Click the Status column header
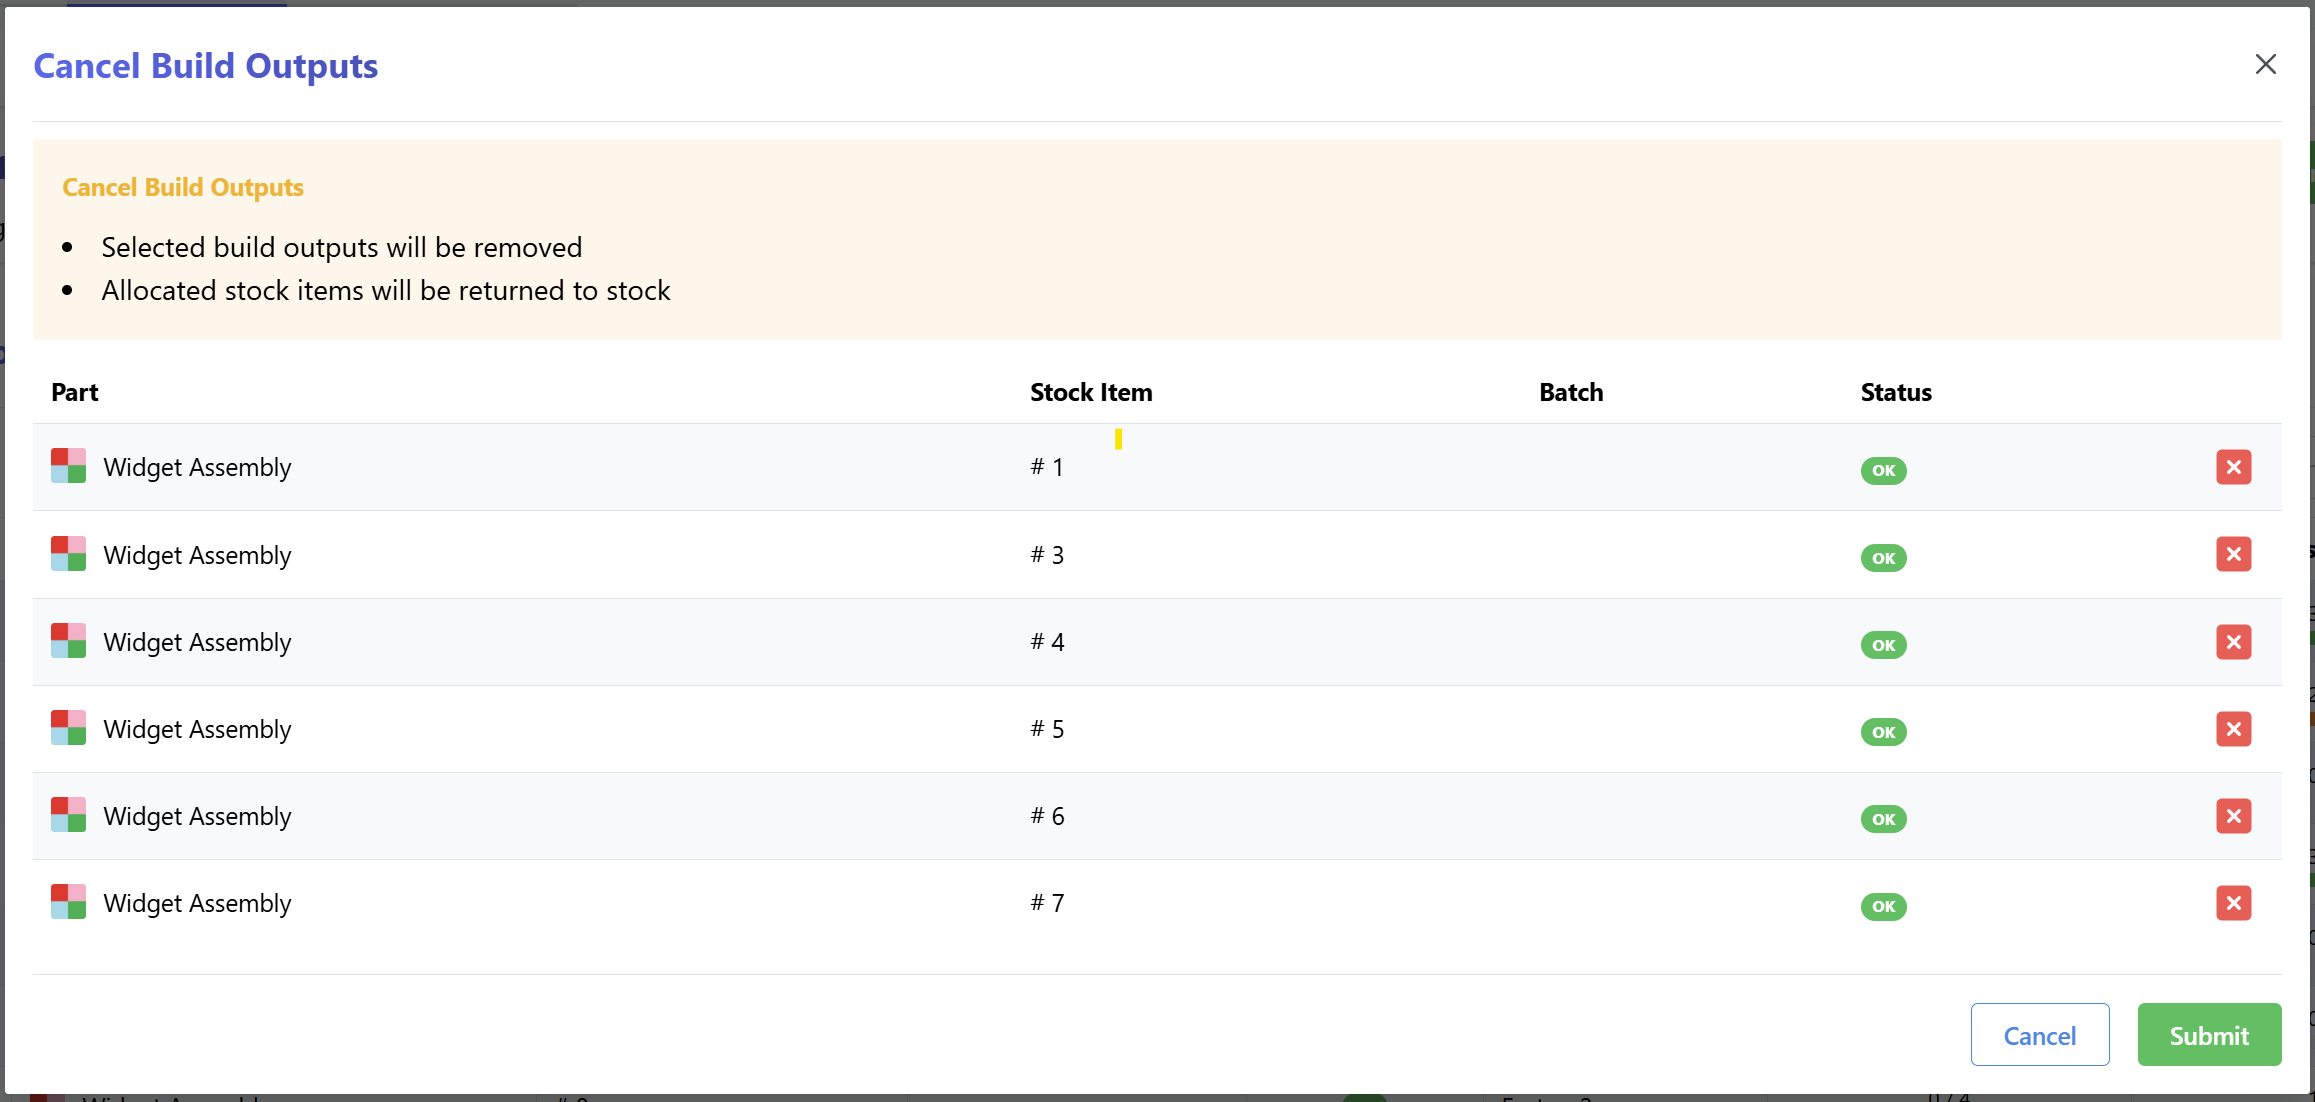The image size is (2315, 1102). (1896, 392)
